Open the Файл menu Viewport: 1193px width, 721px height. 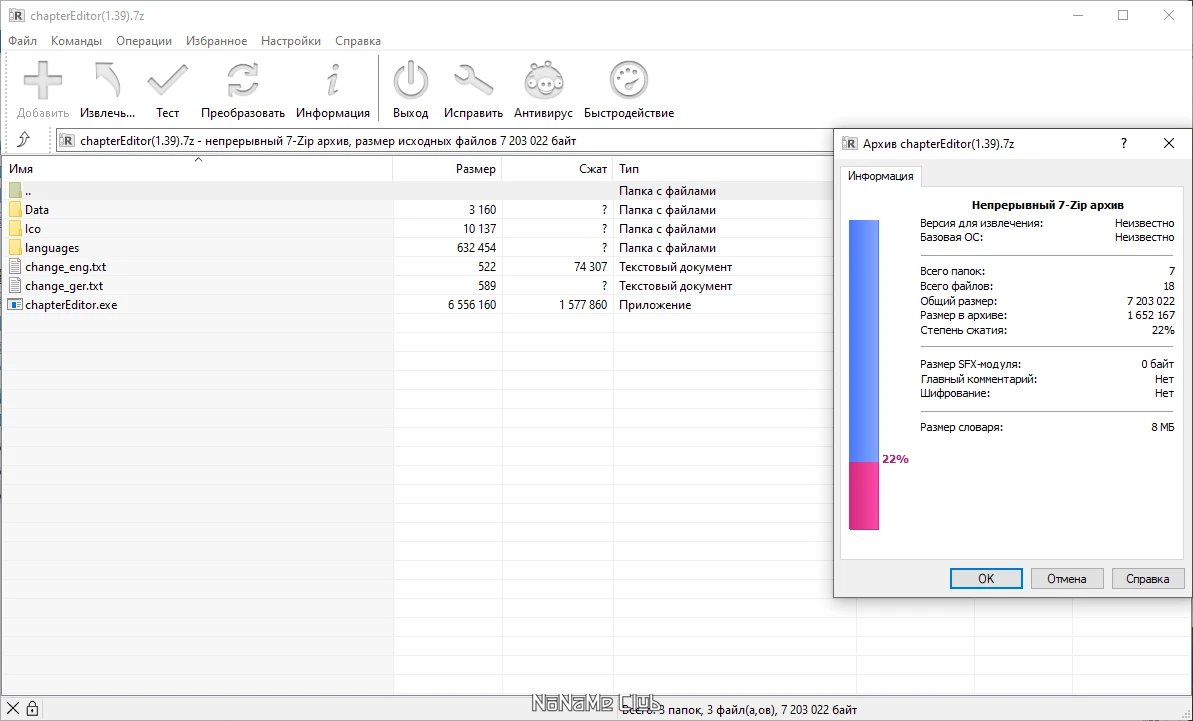(23, 41)
